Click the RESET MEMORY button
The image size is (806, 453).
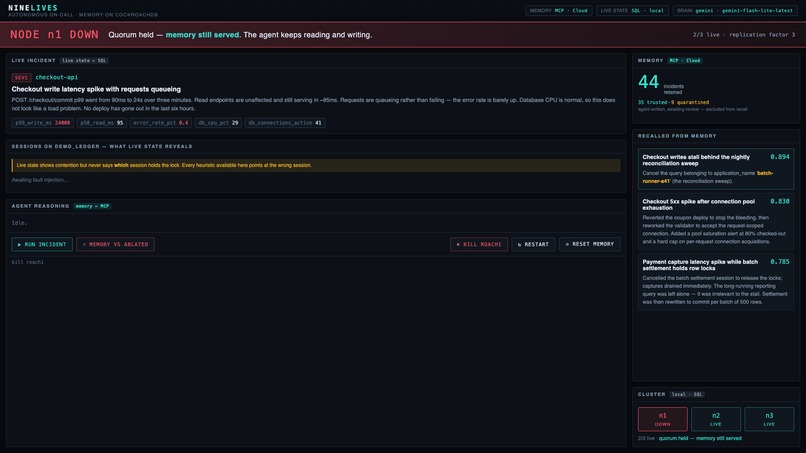click(x=590, y=244)
